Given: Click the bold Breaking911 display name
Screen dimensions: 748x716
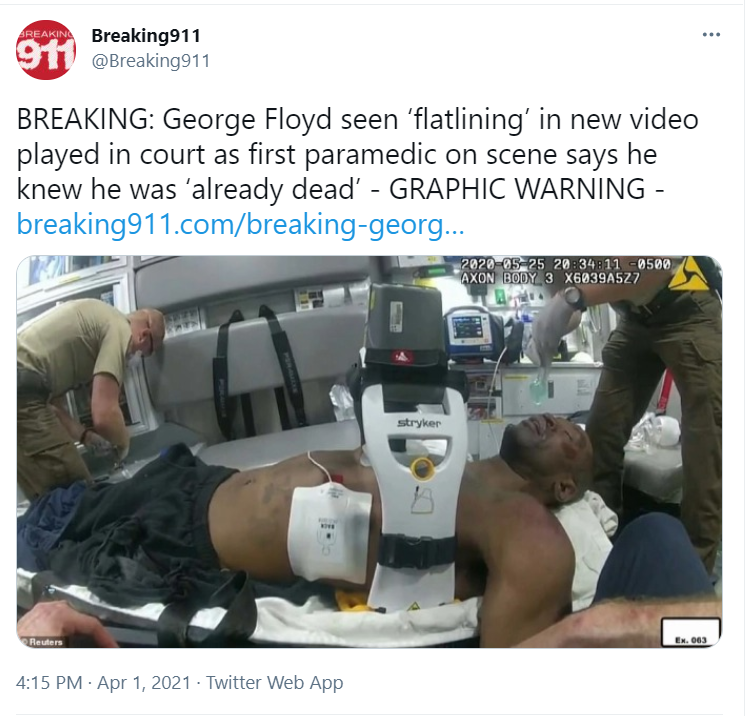Looking at the screenshot, I should tap(146, 35).
